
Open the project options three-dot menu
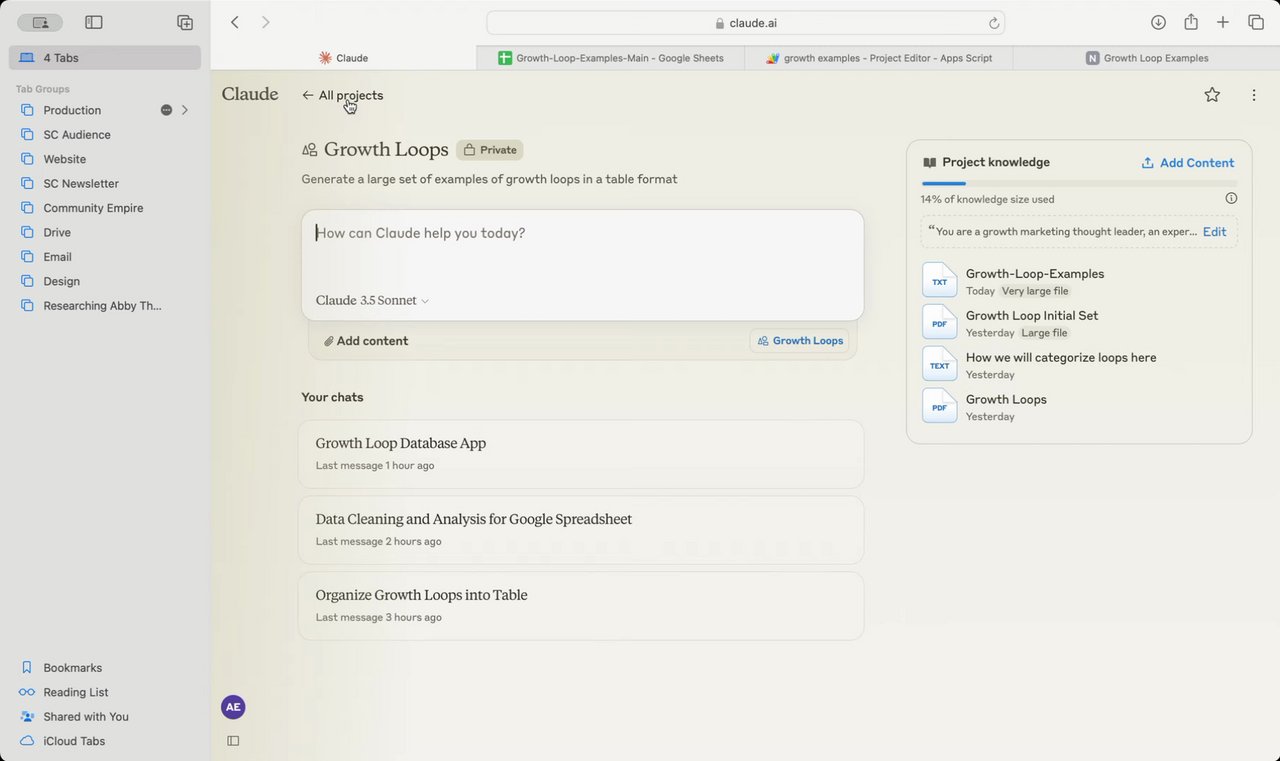click(x=1254, y=95)
